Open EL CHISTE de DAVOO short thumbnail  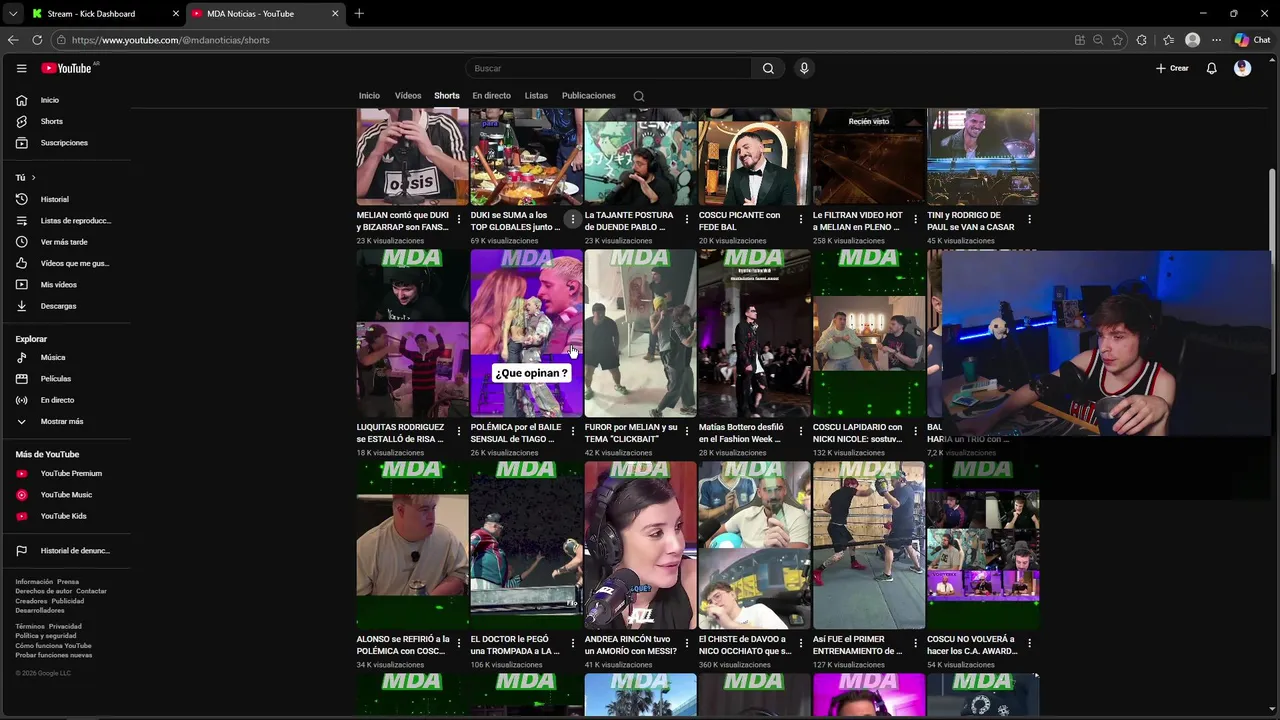[x=754, y=545]
